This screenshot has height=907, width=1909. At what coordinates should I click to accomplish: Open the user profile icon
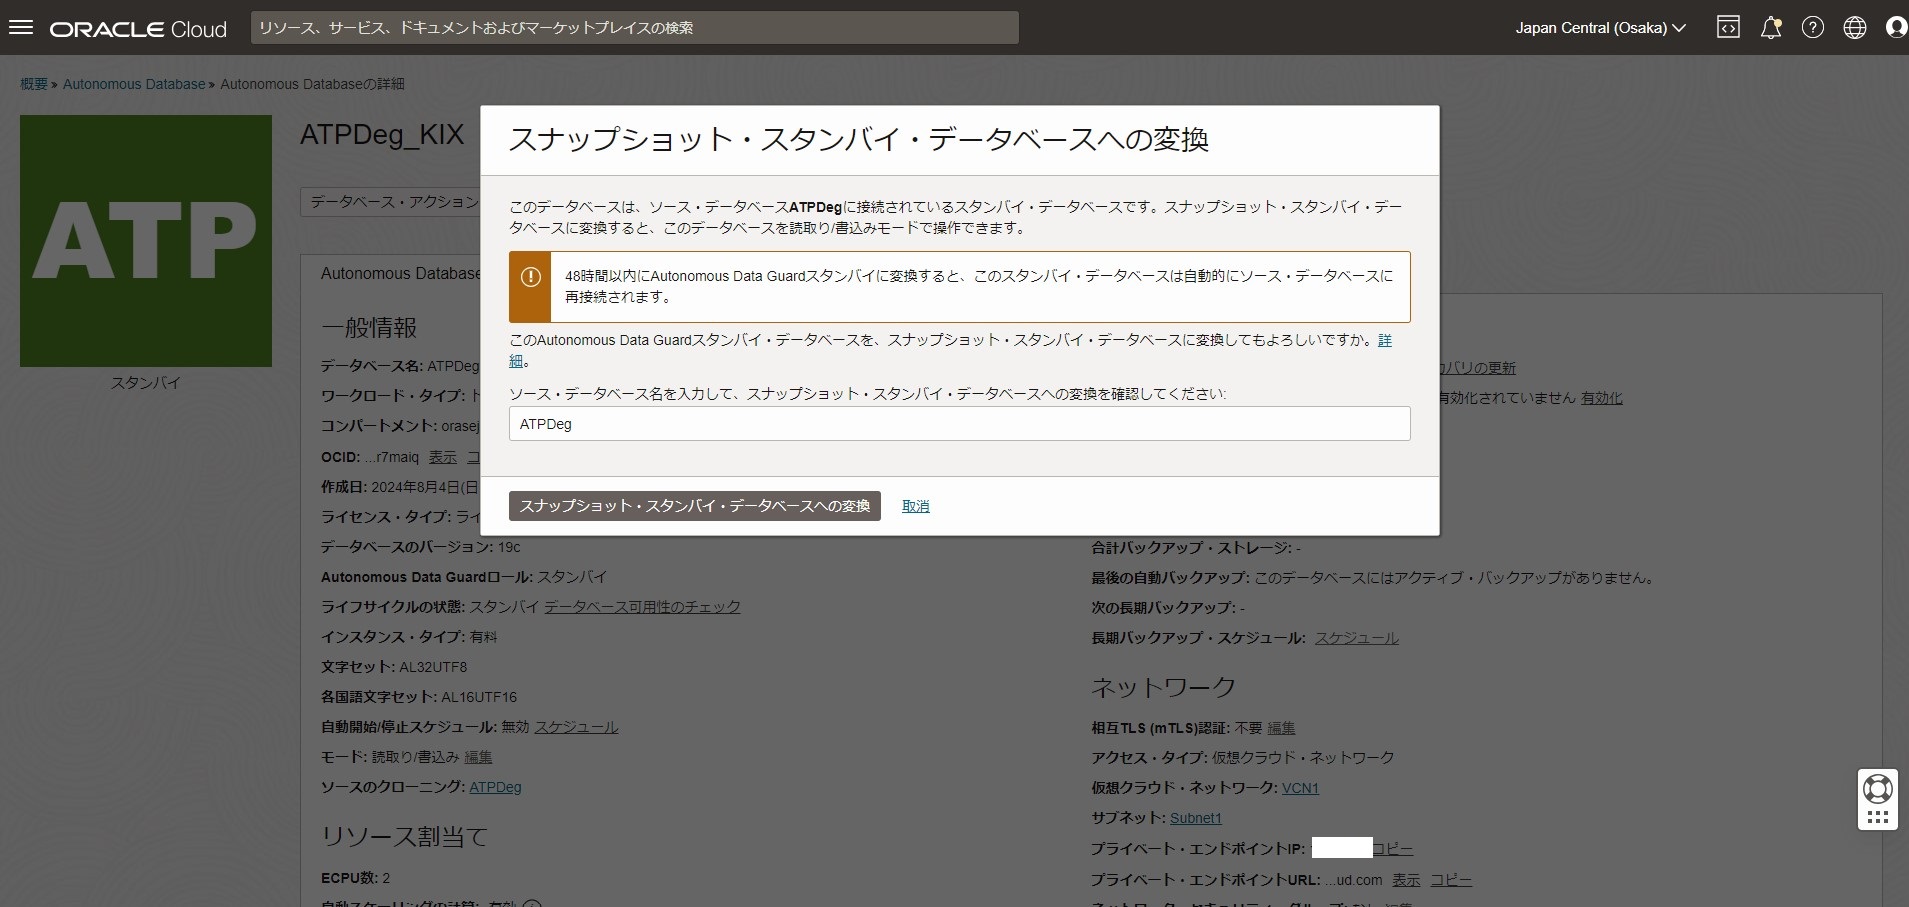point(1895,28)
